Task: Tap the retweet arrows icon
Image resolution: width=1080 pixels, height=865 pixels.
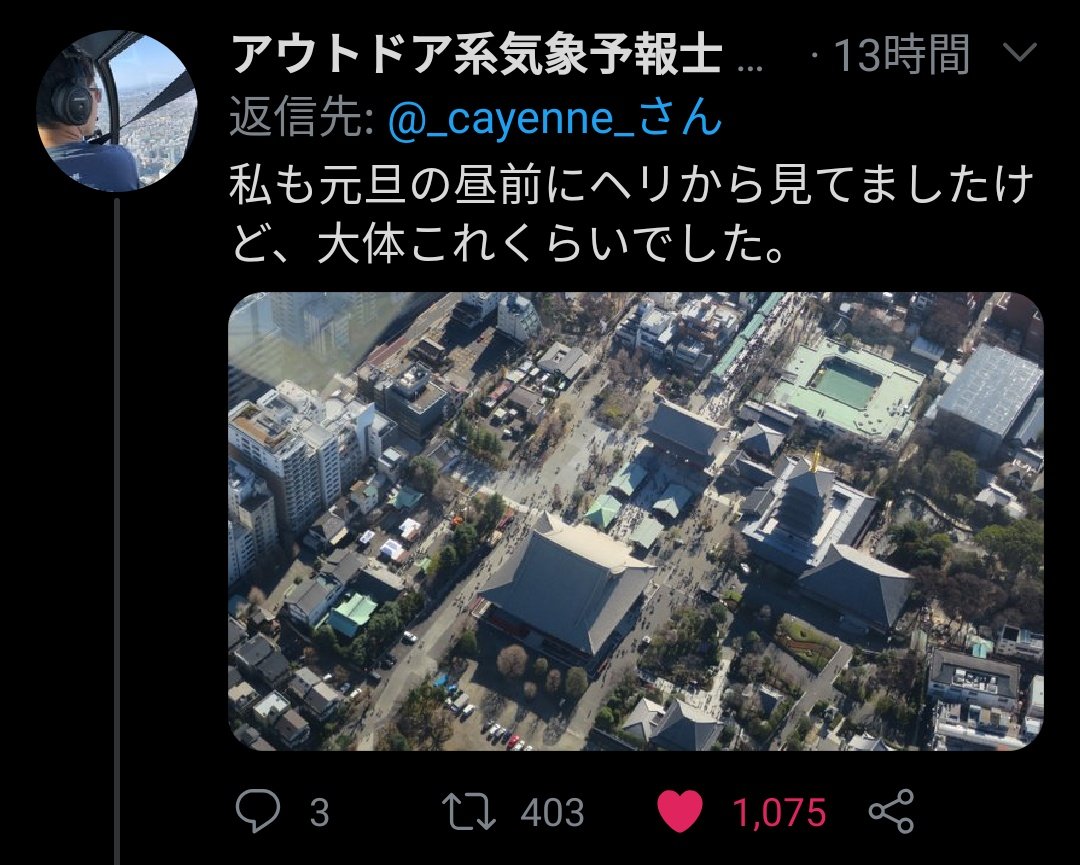Action: (x=468, y=811)
